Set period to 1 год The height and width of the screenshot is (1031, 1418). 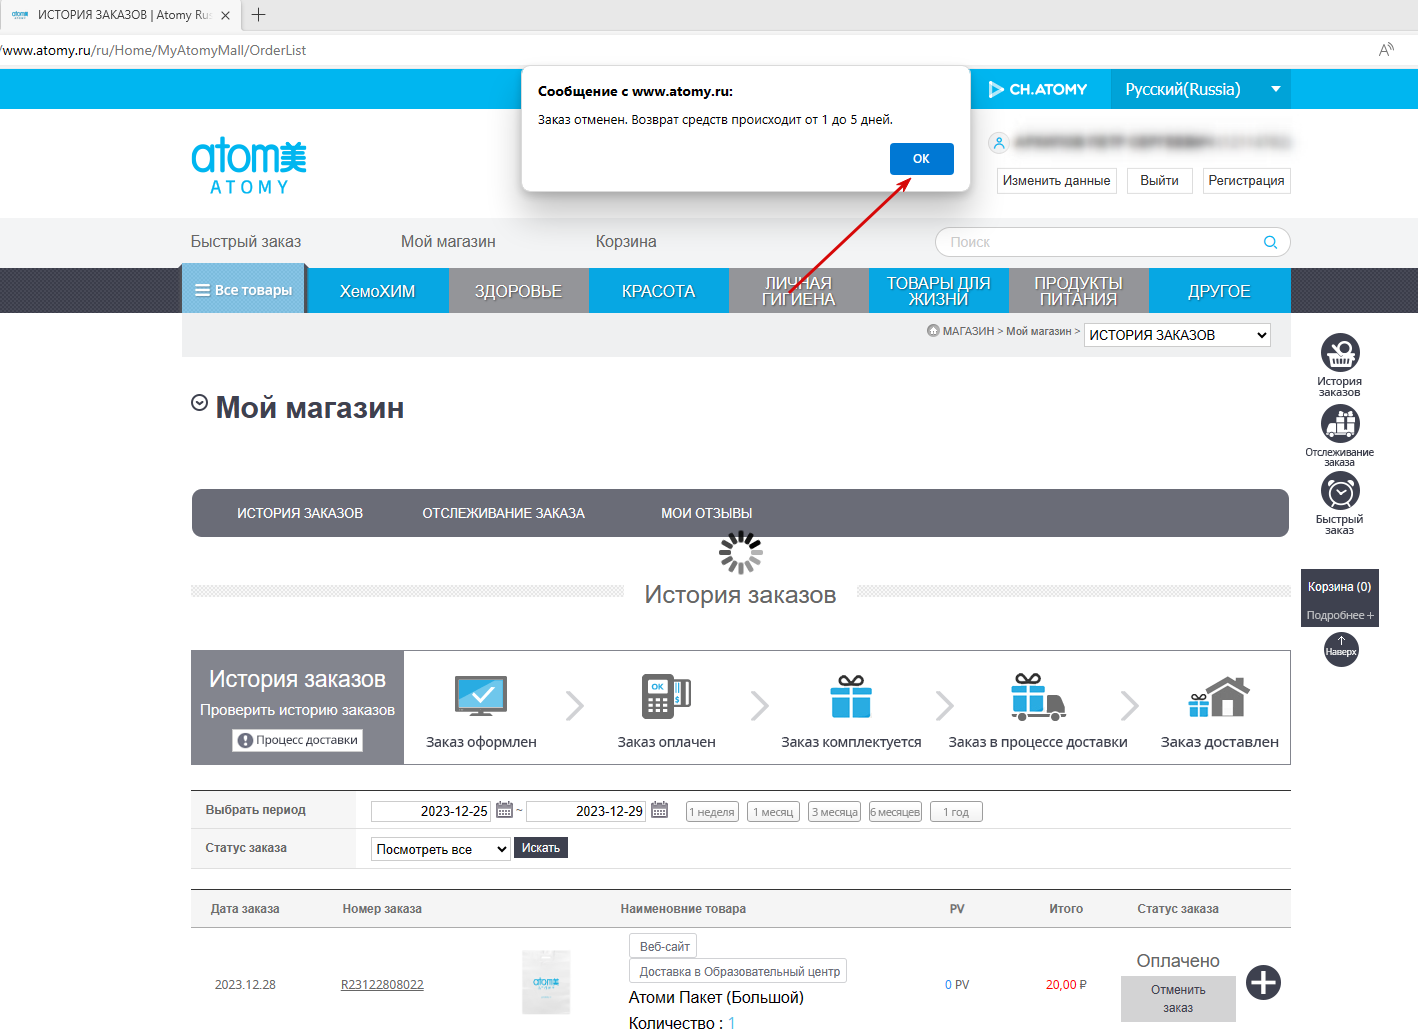[x=956, y=812]
